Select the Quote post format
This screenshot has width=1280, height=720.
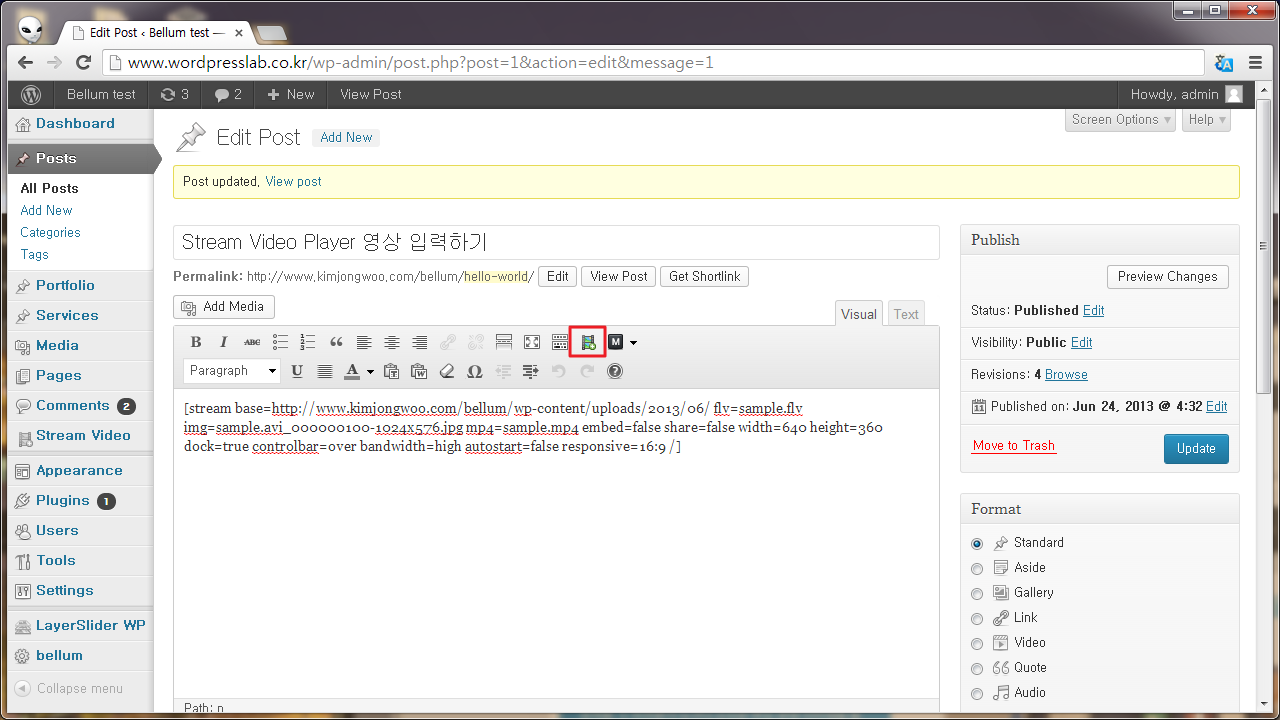[x=977, y=668]
